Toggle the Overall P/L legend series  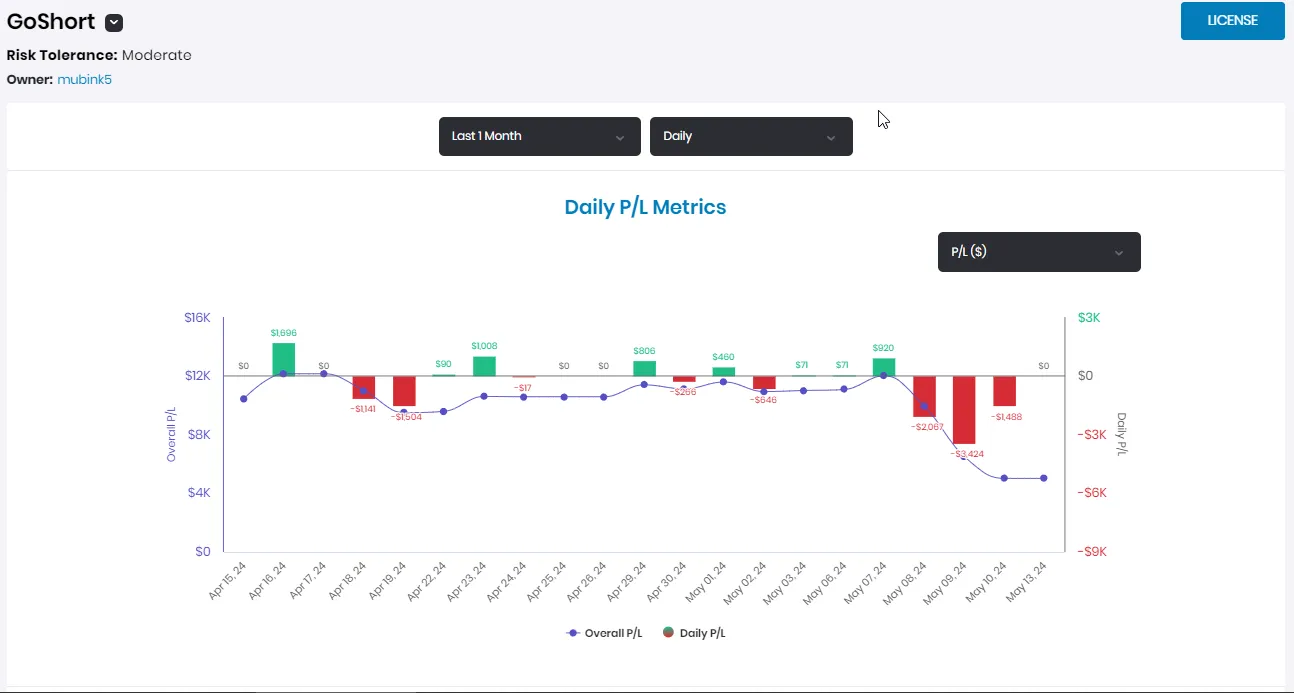tap(605, 633)
